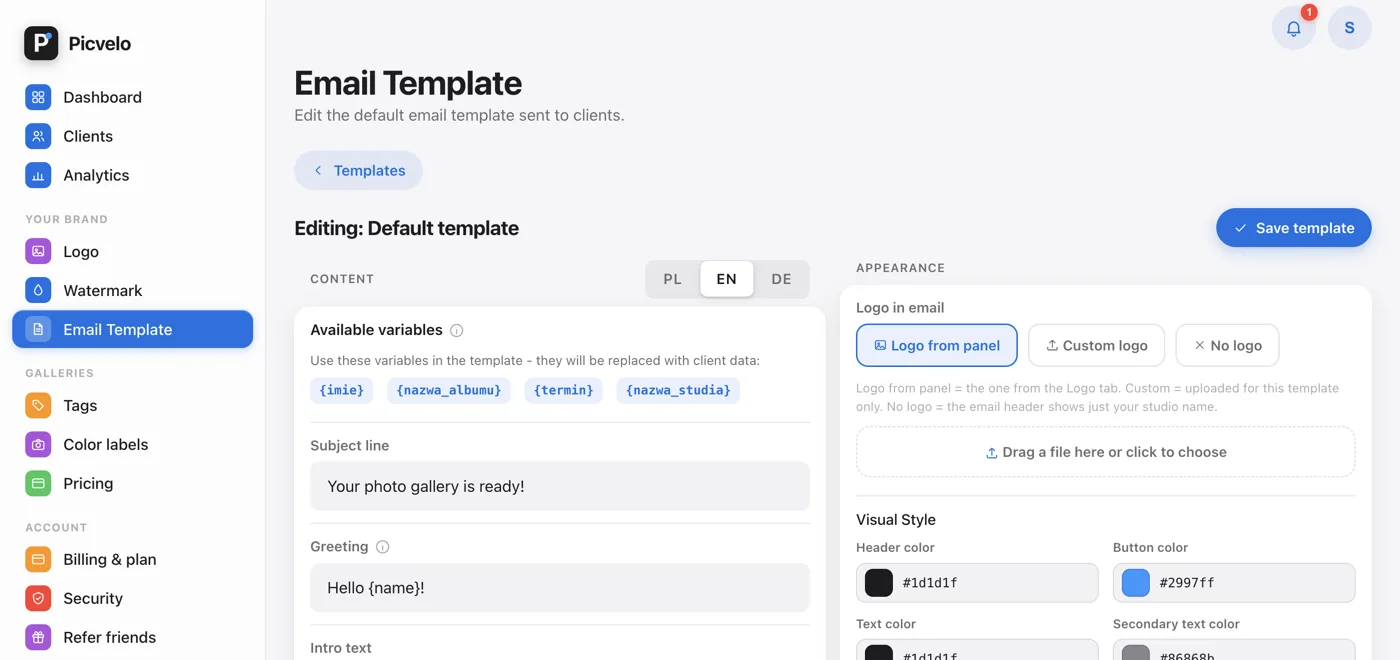Click the Subject line input field
Image resolution: width=1400 pixels, height=660 pixels.
[x=560, y=486]
